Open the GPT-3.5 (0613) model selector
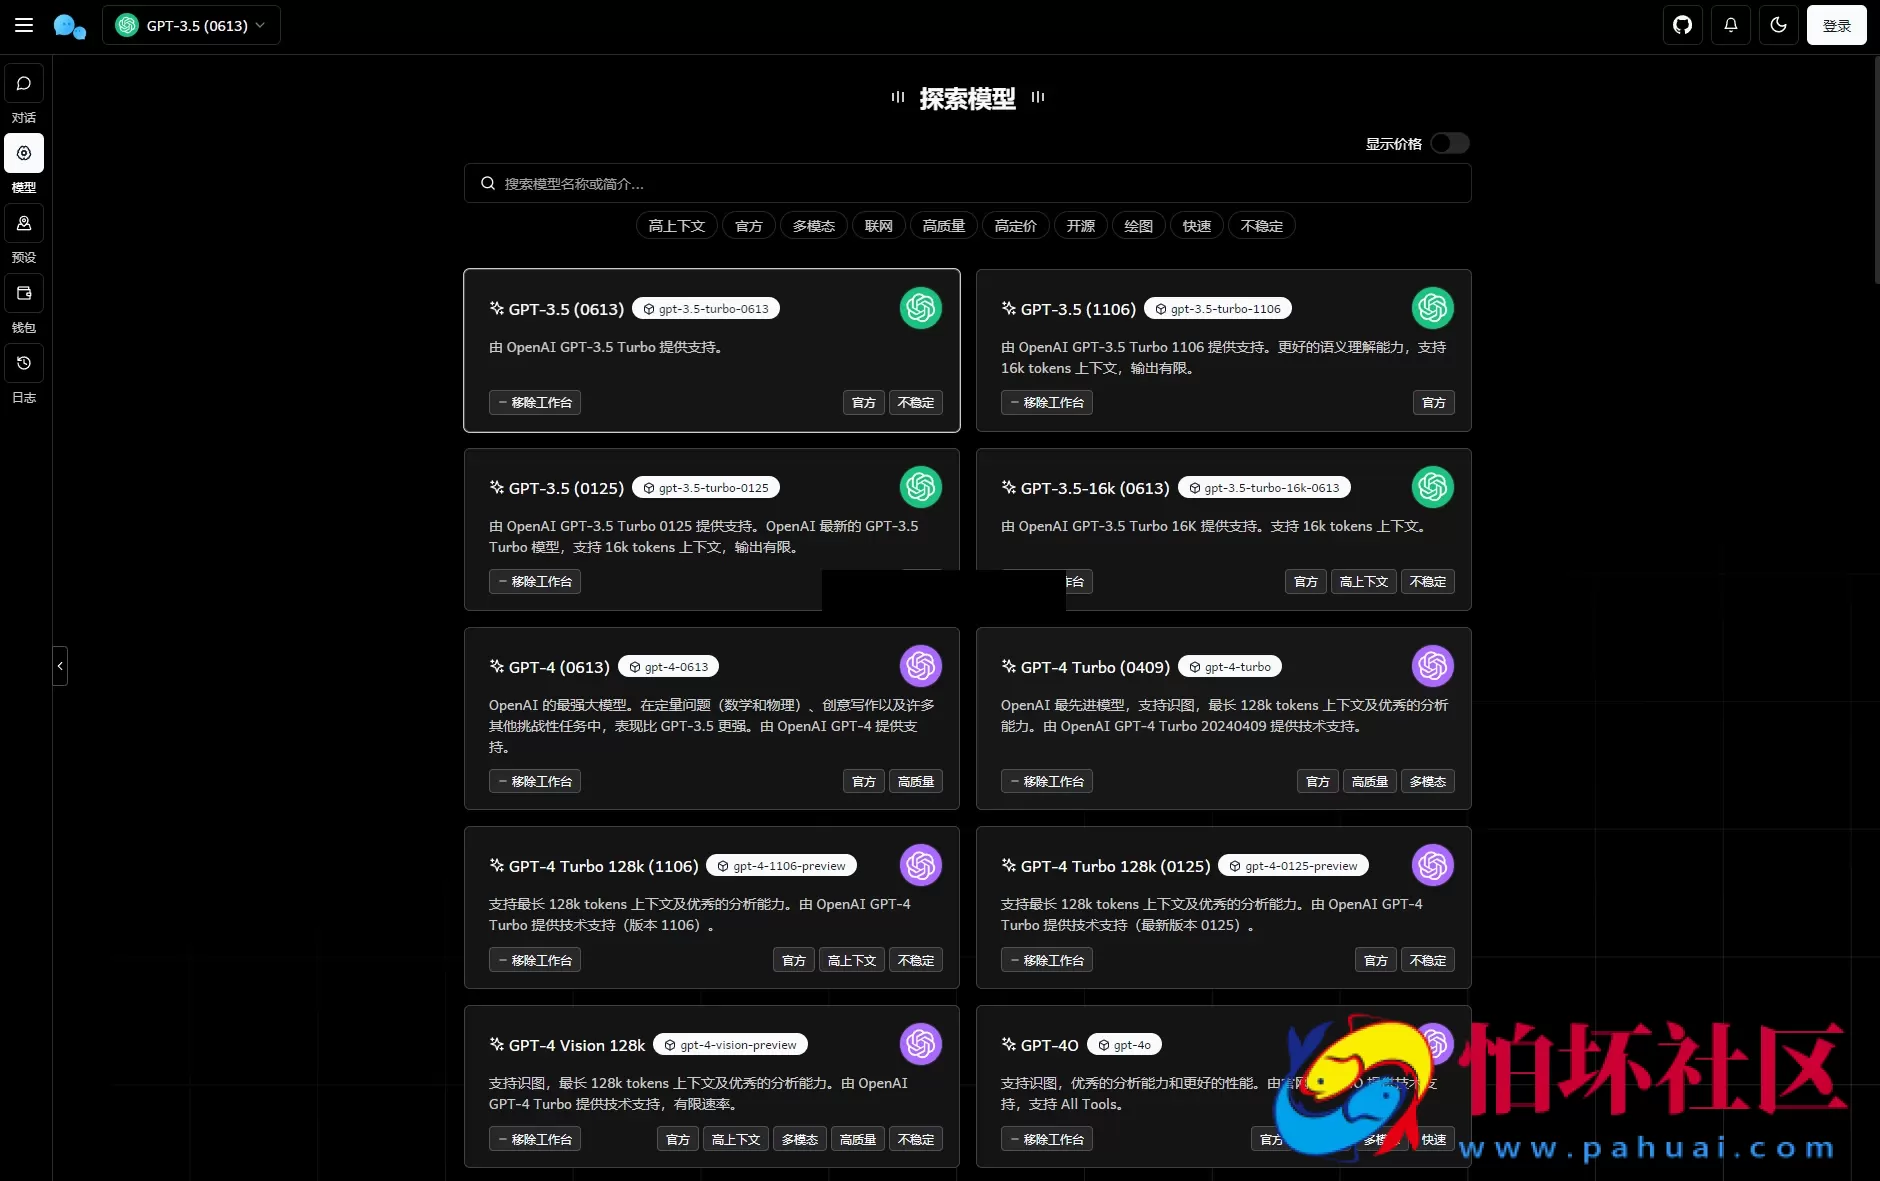 pos(191,25)
